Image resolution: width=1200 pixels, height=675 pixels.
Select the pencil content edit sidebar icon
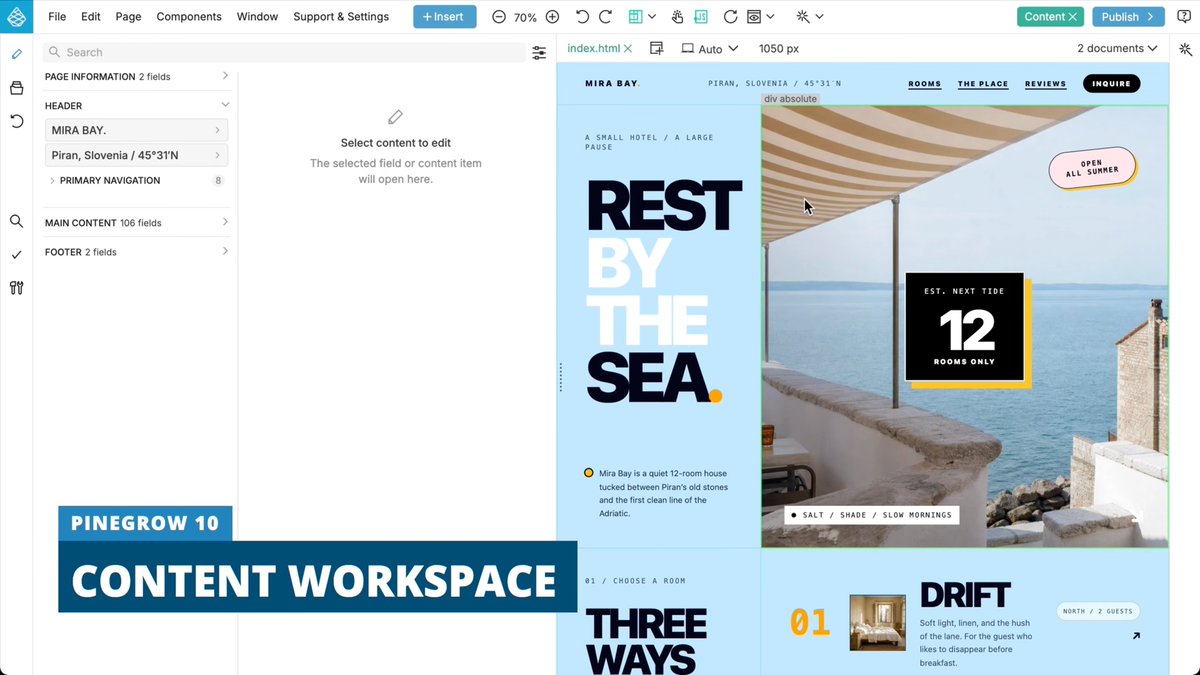(17, 54)
